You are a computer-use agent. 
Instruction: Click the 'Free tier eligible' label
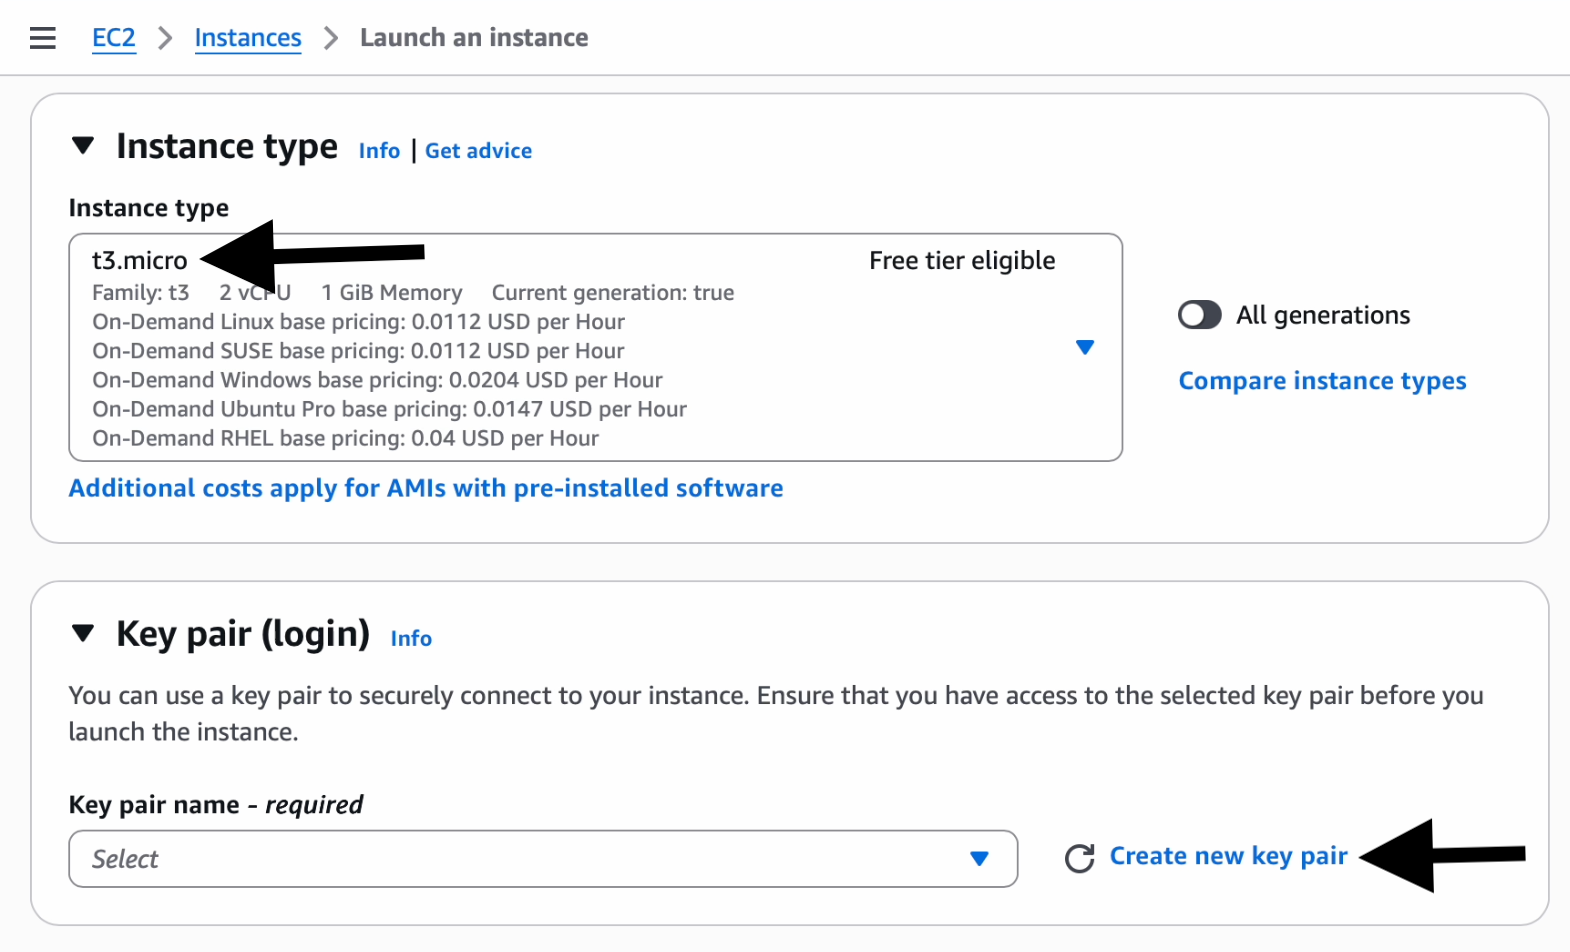pos(962,261)
